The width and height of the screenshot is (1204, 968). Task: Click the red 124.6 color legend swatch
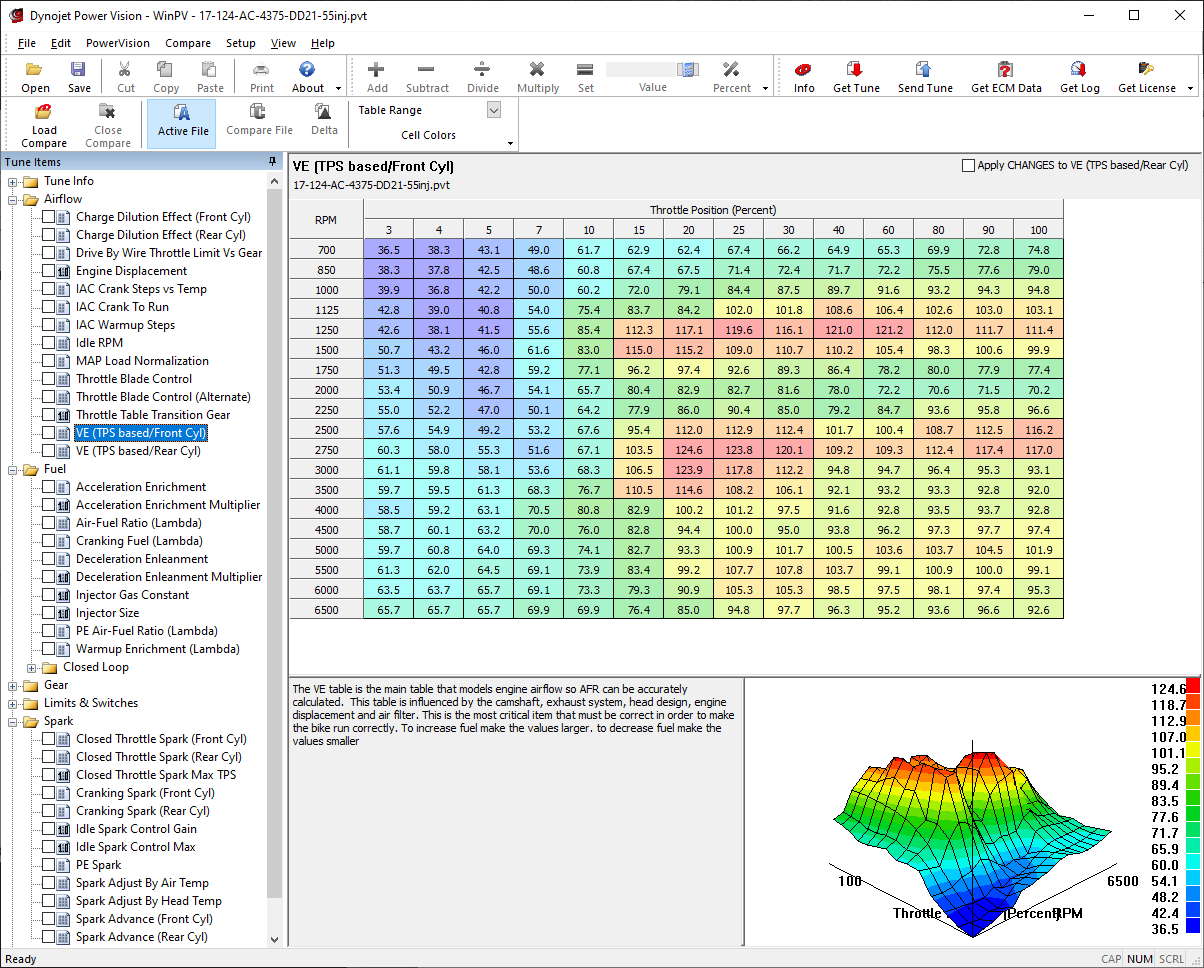1192,688
